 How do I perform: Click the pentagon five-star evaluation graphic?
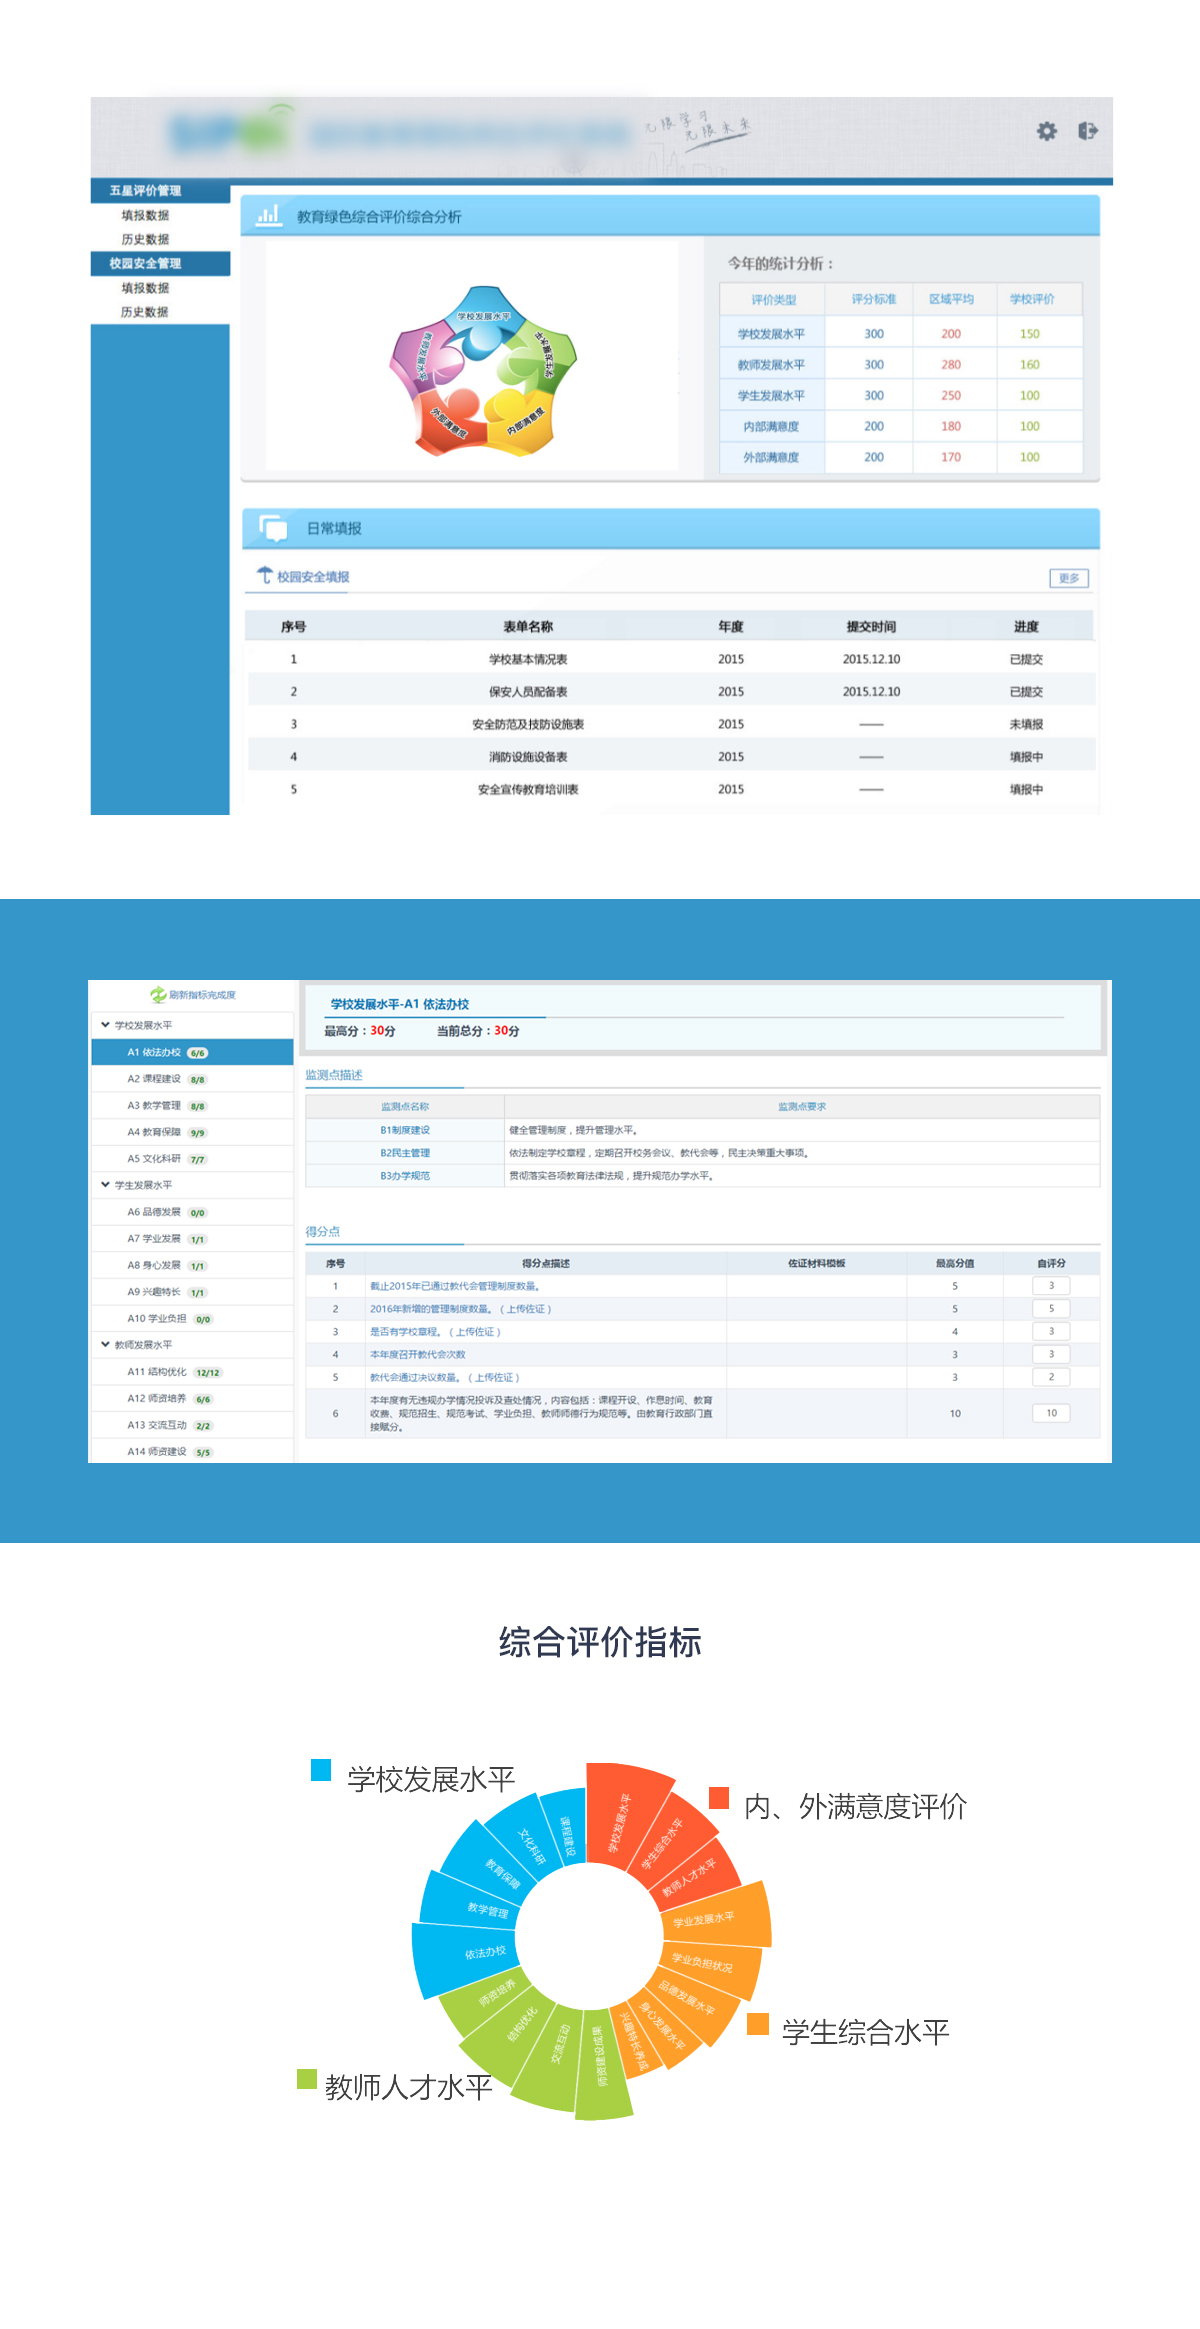coord(483,371)
